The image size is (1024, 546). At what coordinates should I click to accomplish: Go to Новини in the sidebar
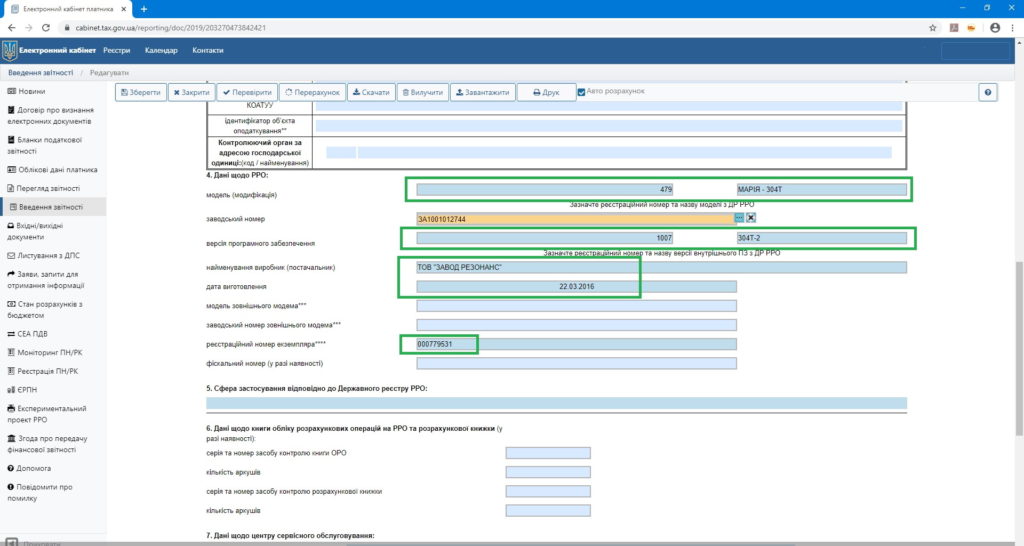(x=31, y=91)
